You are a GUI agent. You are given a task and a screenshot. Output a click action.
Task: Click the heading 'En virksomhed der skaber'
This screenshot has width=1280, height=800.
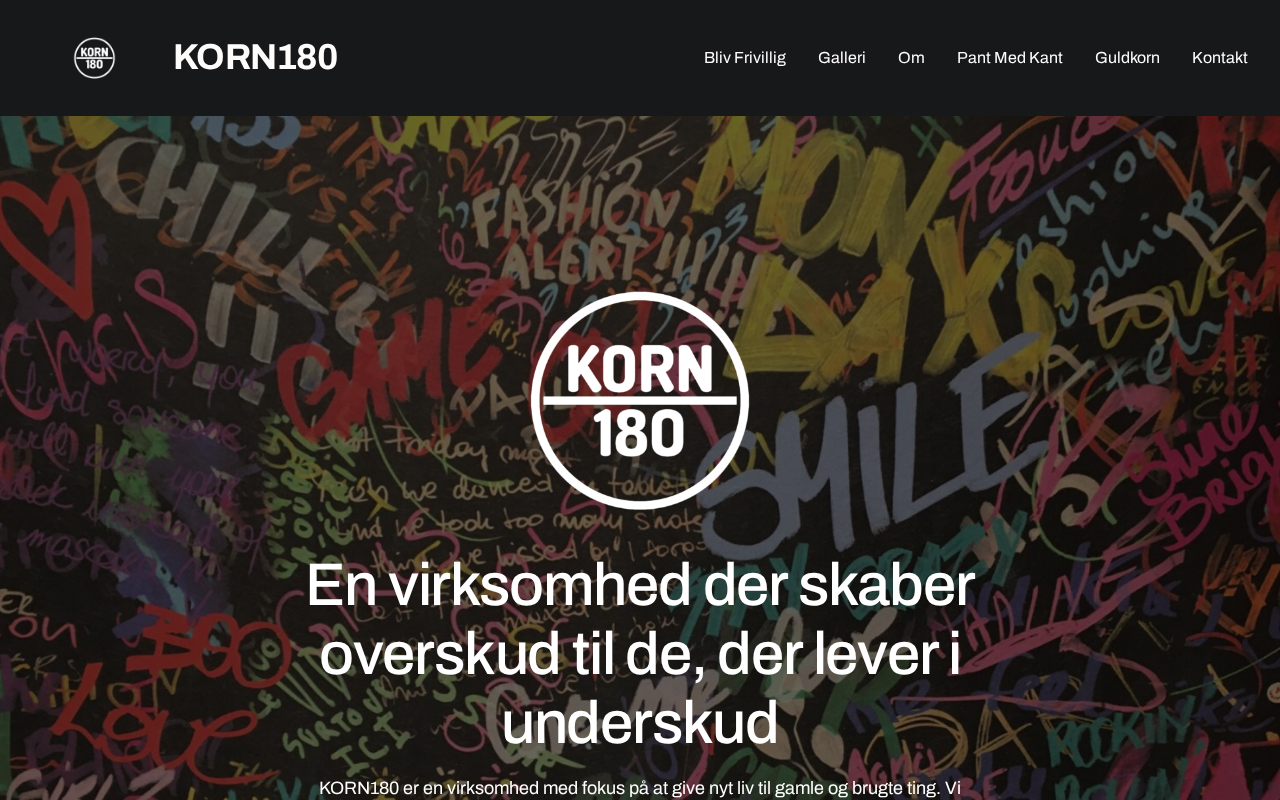pyautogui.click(x=640, y=585)
